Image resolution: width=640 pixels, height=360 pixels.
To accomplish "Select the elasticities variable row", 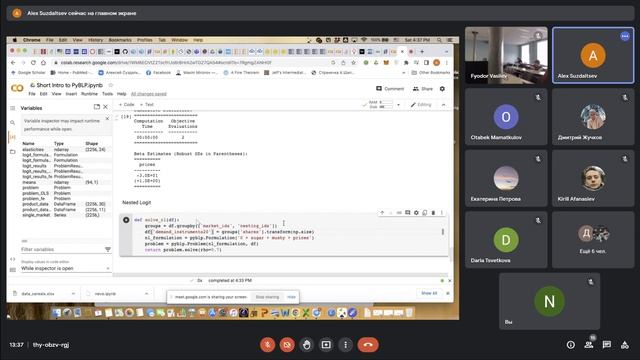I will [65, 150].
